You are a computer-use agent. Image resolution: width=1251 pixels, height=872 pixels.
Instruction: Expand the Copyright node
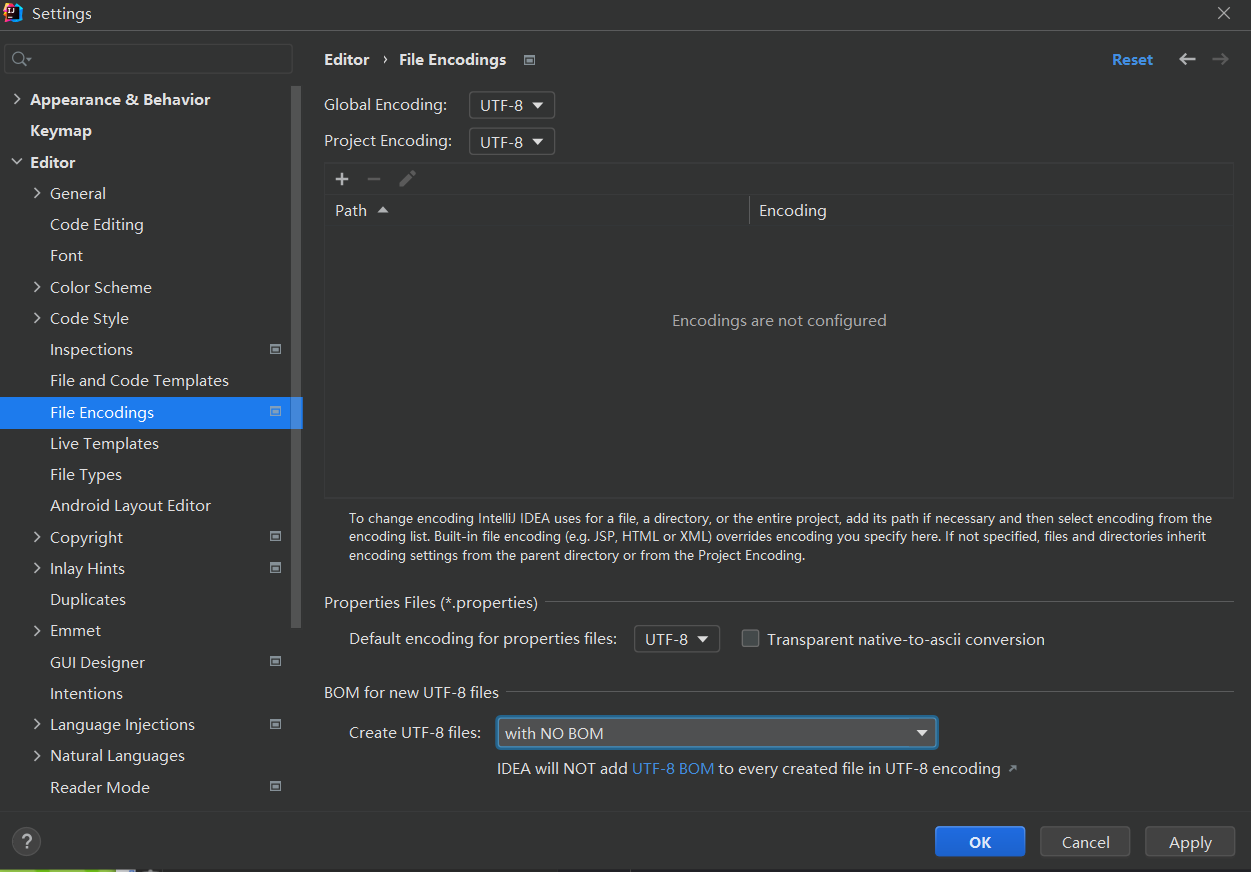click(x=37, y=537)
